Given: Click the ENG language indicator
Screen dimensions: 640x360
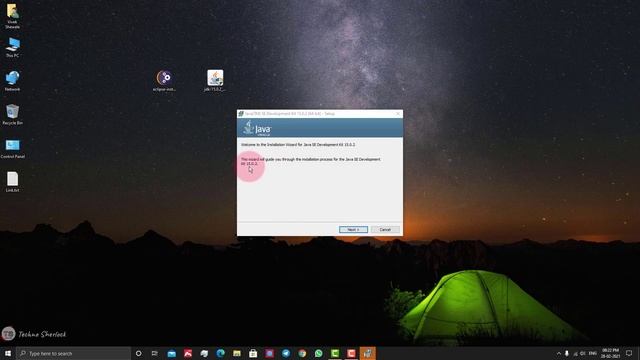Looking at the screenshot, I should coord(593,353).
